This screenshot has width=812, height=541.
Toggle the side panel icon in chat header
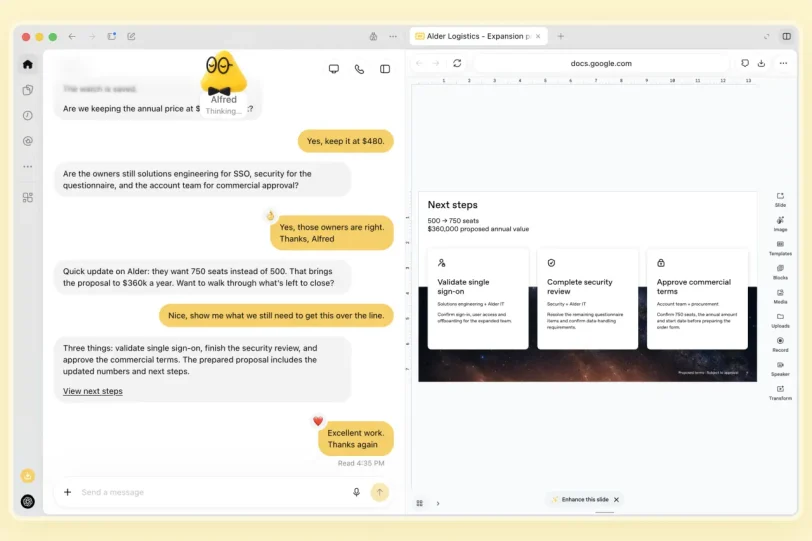point(385,69)
